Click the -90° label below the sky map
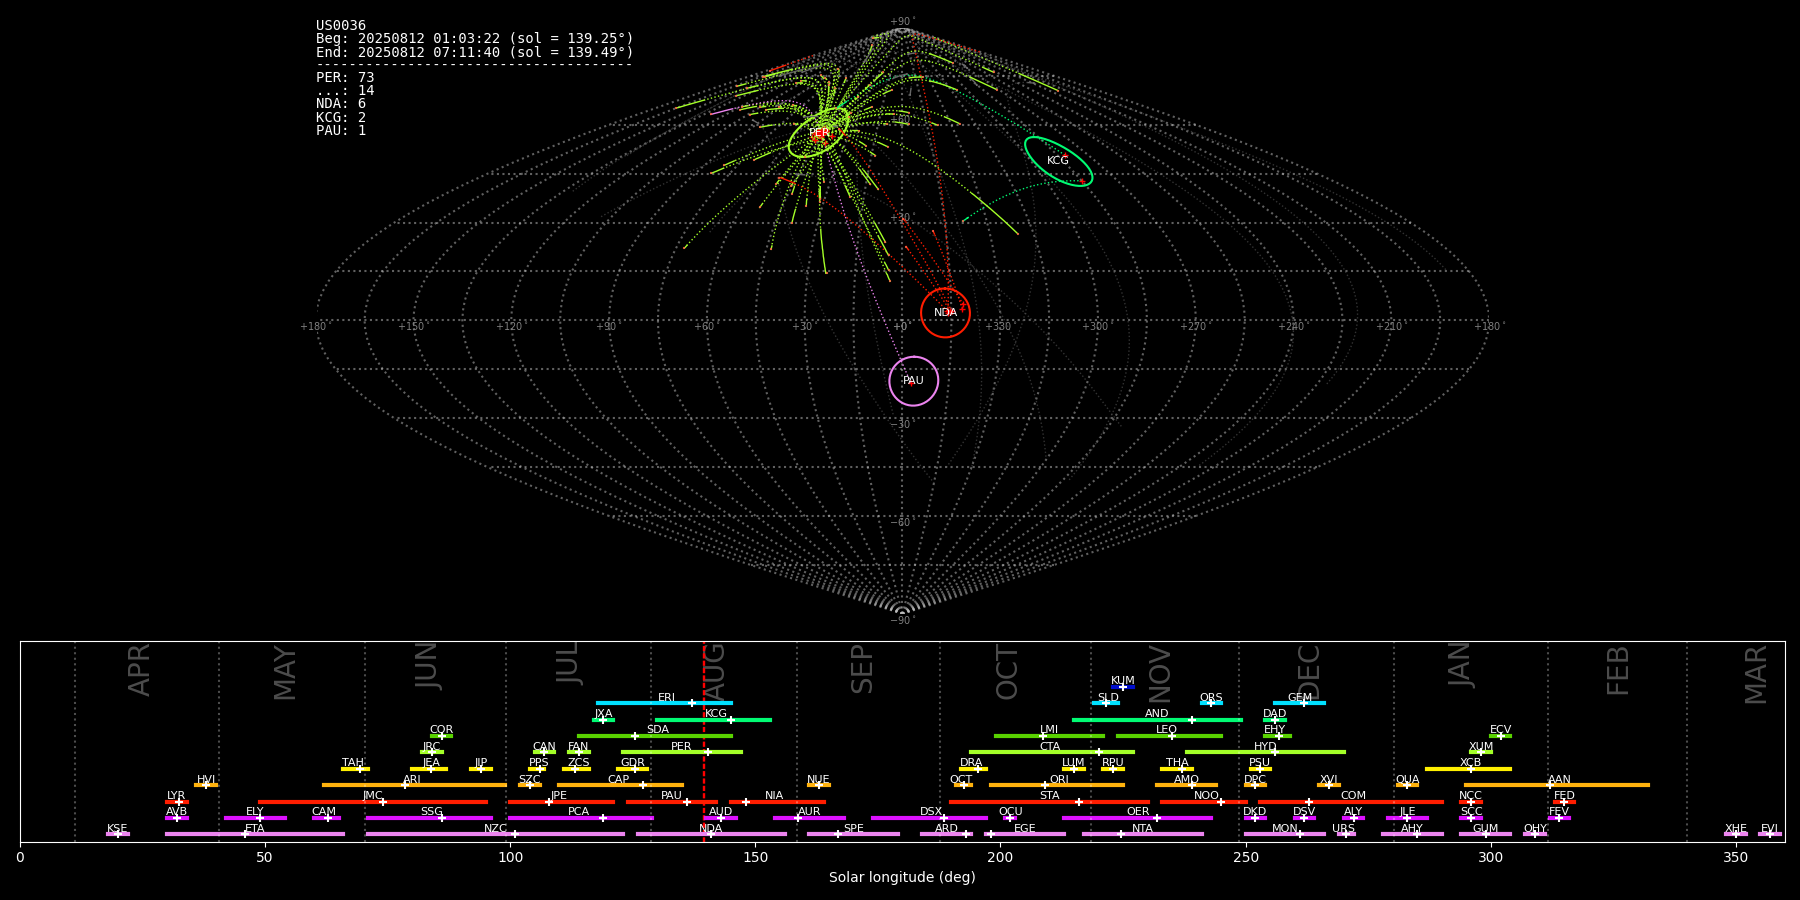The width and height of the screenshot is (1800, 900). [902, 621]
